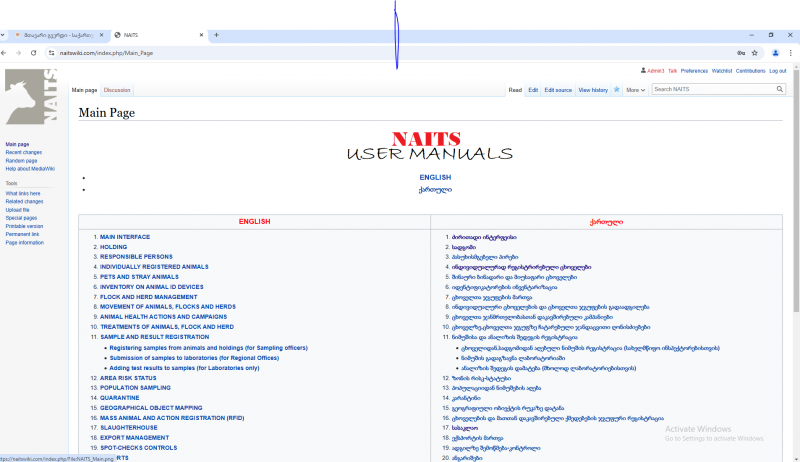This screenshot has width=800, height=462.
Task: Open EXPORT MANAGEMENT link
Action: pyautogui.click(x=134, y=438)
